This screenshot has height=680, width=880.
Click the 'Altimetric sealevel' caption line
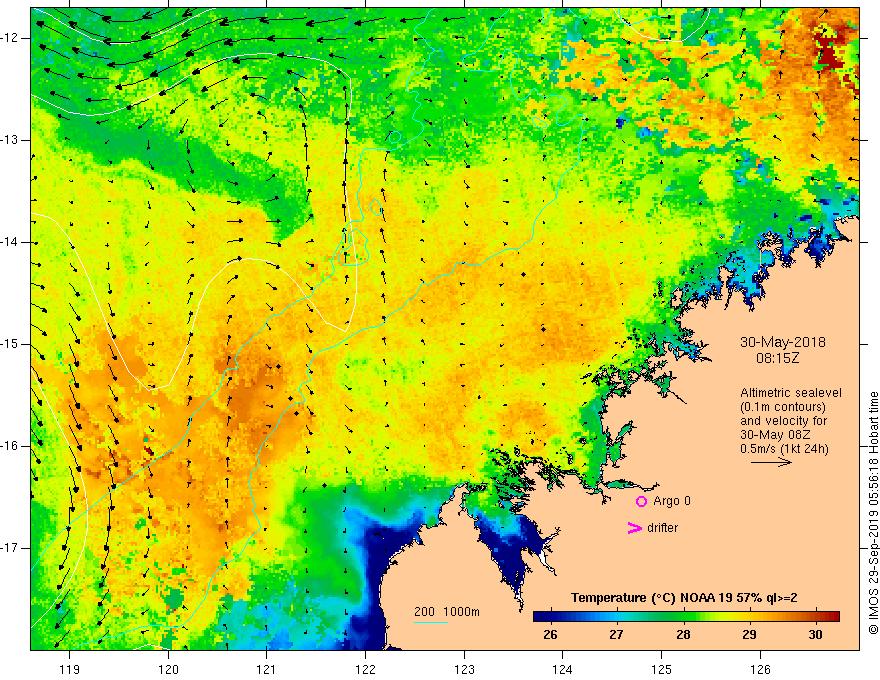[x=791, y=393]
